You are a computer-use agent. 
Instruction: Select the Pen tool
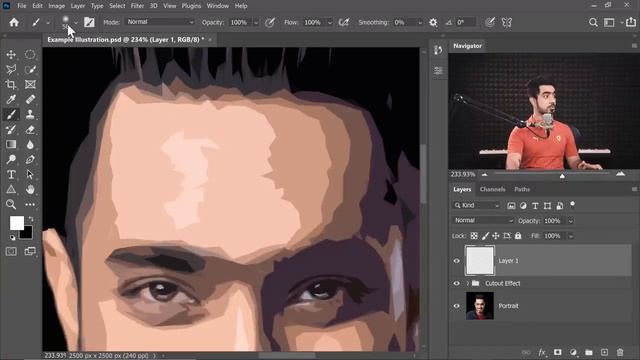point(30,159)
